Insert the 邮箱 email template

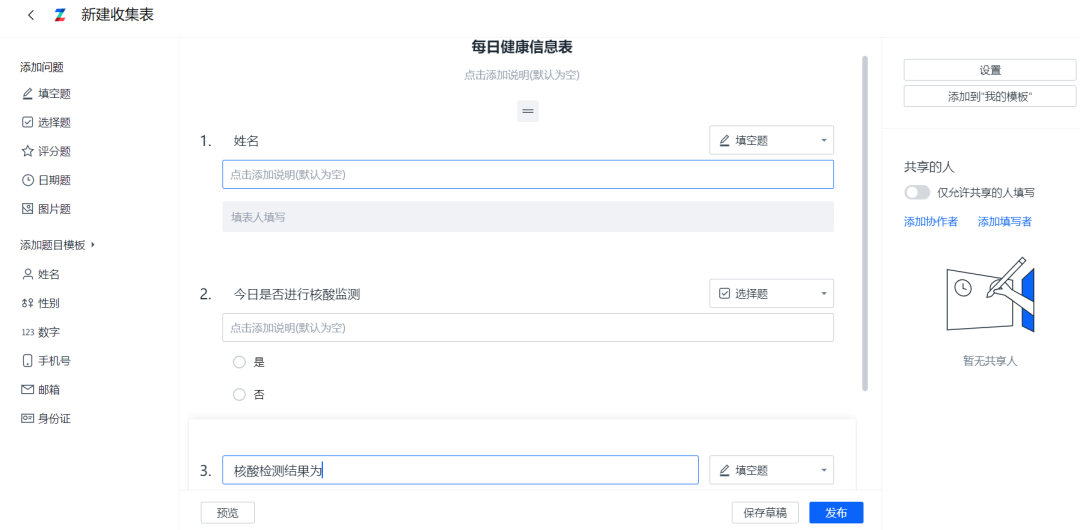point(41,389)
